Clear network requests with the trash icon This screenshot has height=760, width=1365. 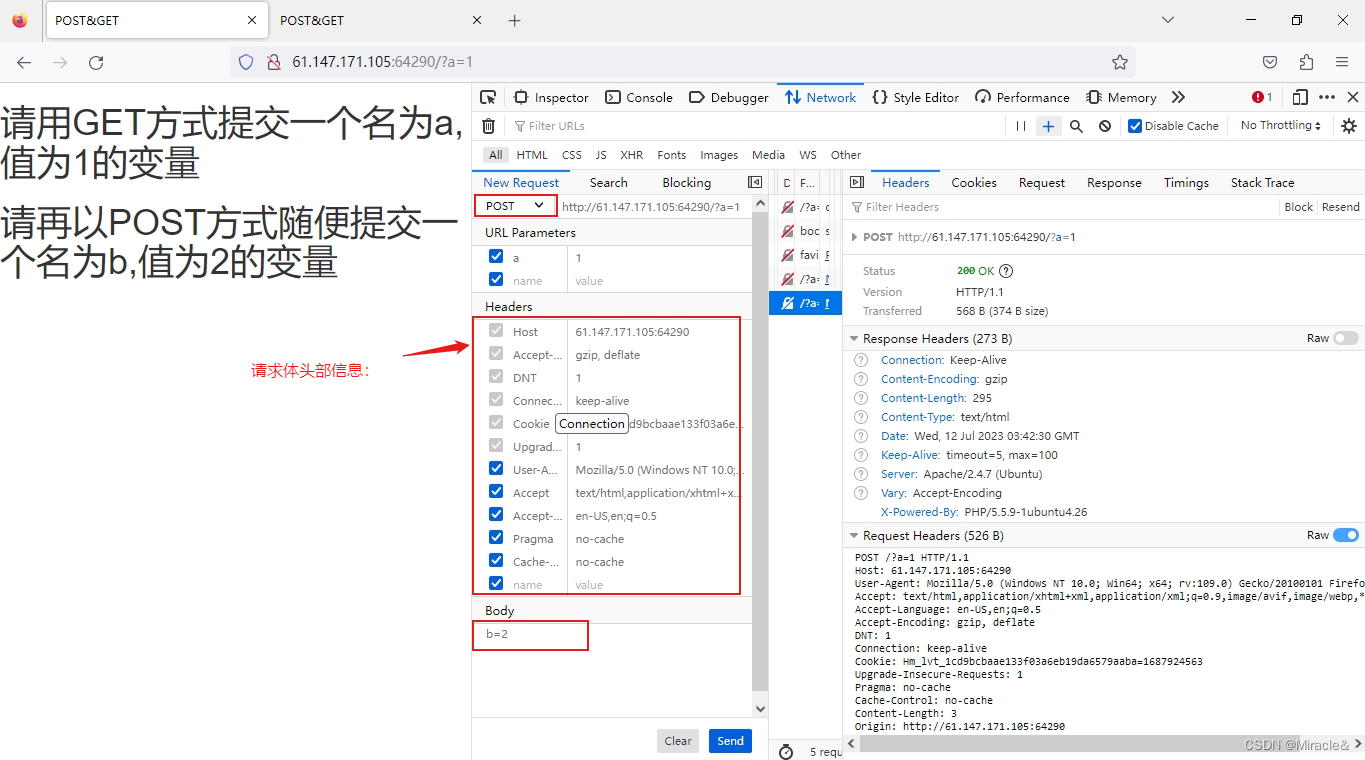click(488, 125)
